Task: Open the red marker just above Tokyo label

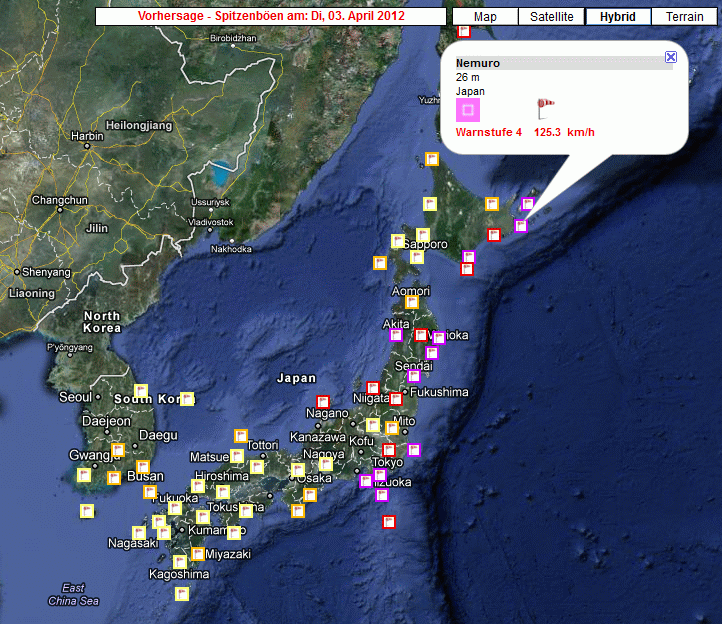Action: [389, 449]
